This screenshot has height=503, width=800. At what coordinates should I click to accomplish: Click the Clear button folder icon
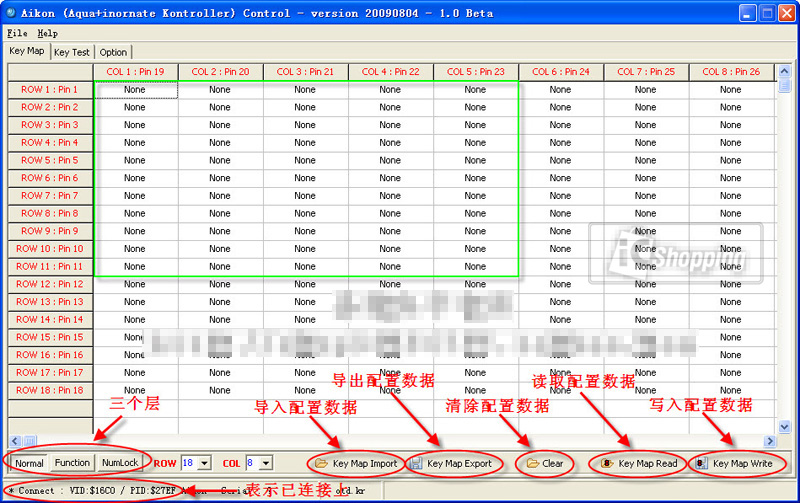(x=533, y=464)
